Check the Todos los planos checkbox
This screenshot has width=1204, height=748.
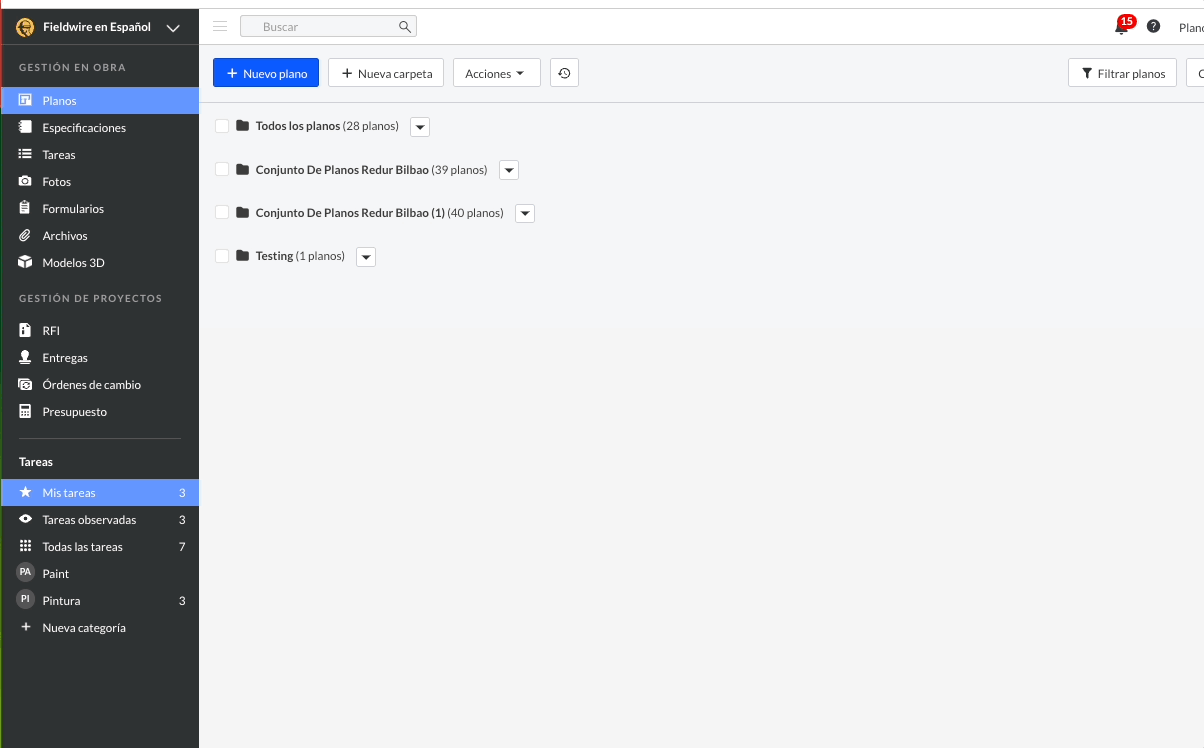[x=222, y=125]
